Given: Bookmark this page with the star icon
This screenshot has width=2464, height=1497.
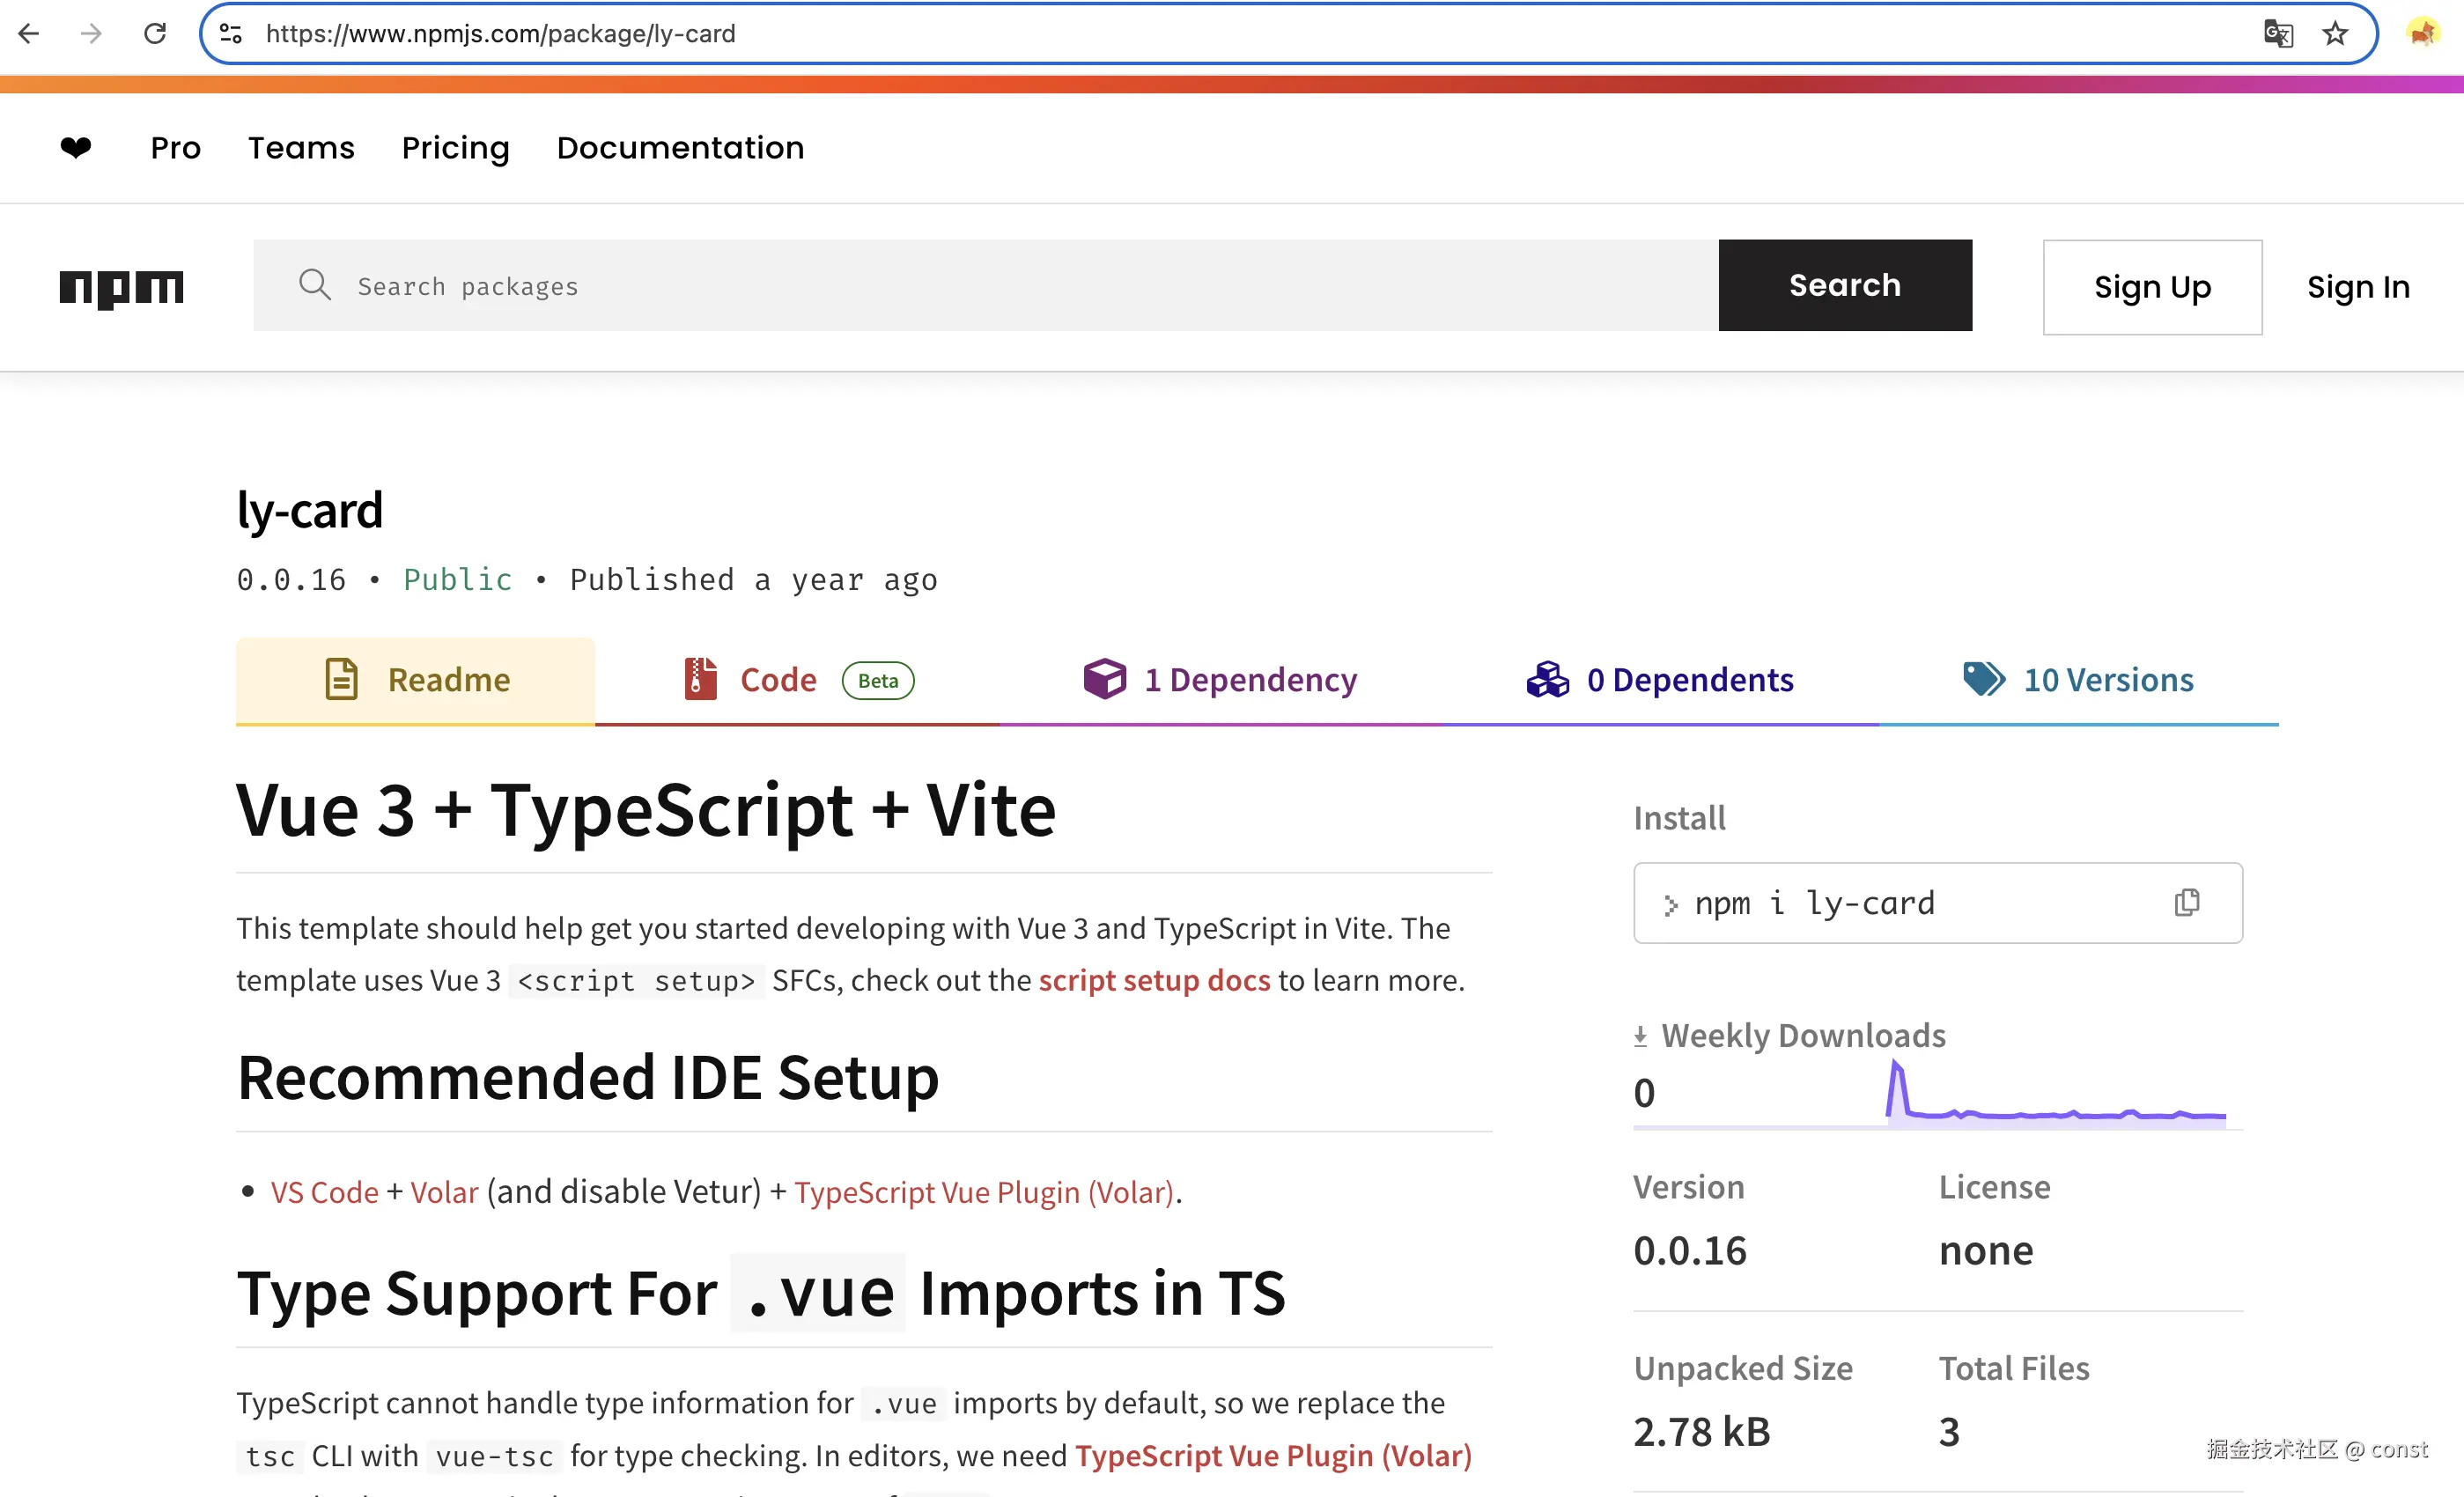Looking at the screenshot, I should (2334, 34).
